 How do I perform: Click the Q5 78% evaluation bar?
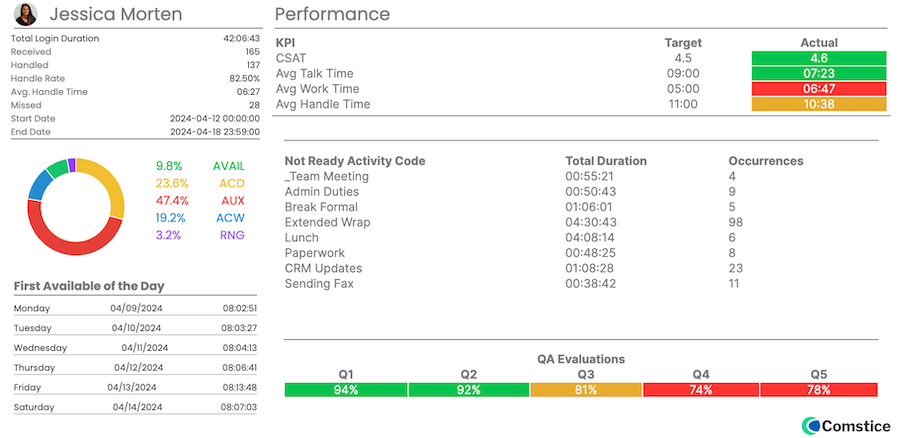pyautogui.click(x=818, y=390)
